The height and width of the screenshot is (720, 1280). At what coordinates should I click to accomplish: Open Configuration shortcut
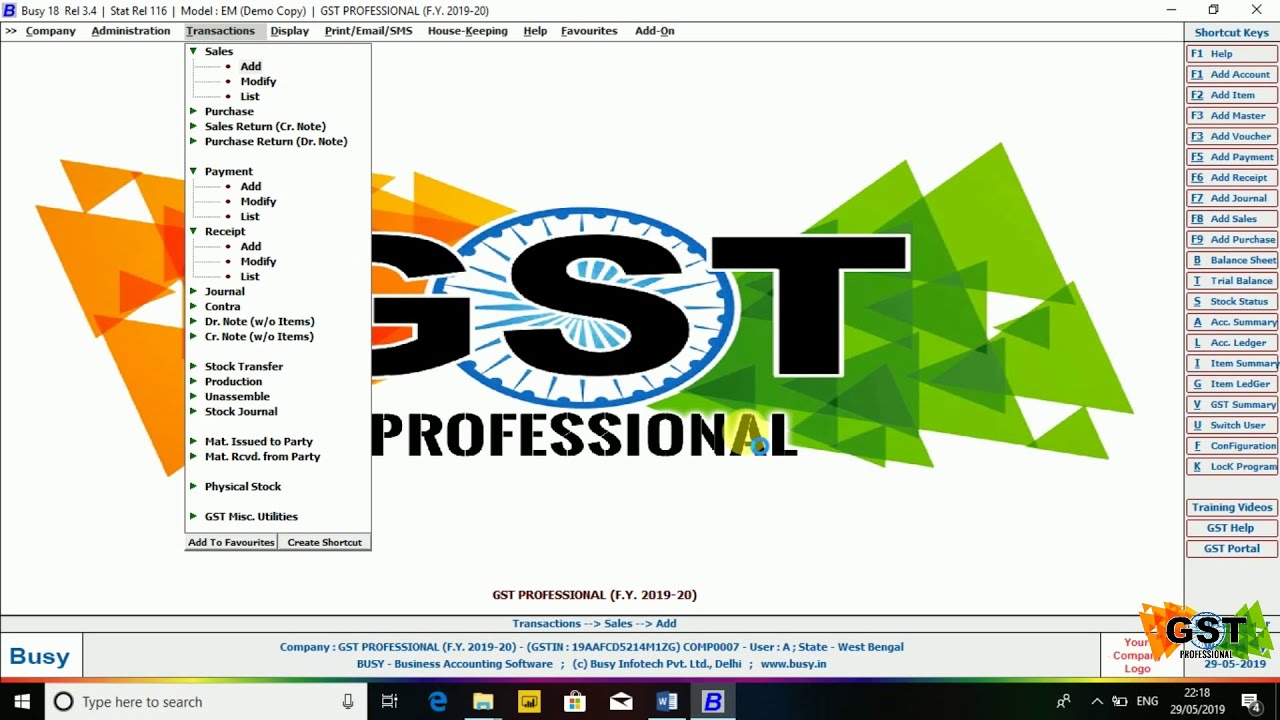pos(1231,446)
